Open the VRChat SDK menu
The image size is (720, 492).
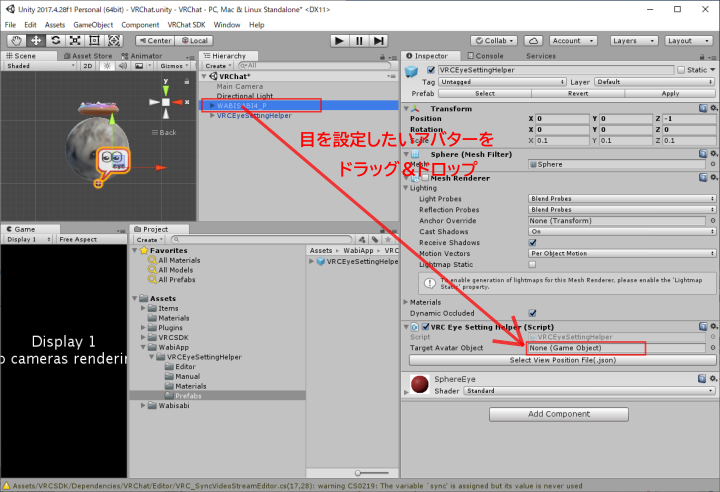[186, 25]
